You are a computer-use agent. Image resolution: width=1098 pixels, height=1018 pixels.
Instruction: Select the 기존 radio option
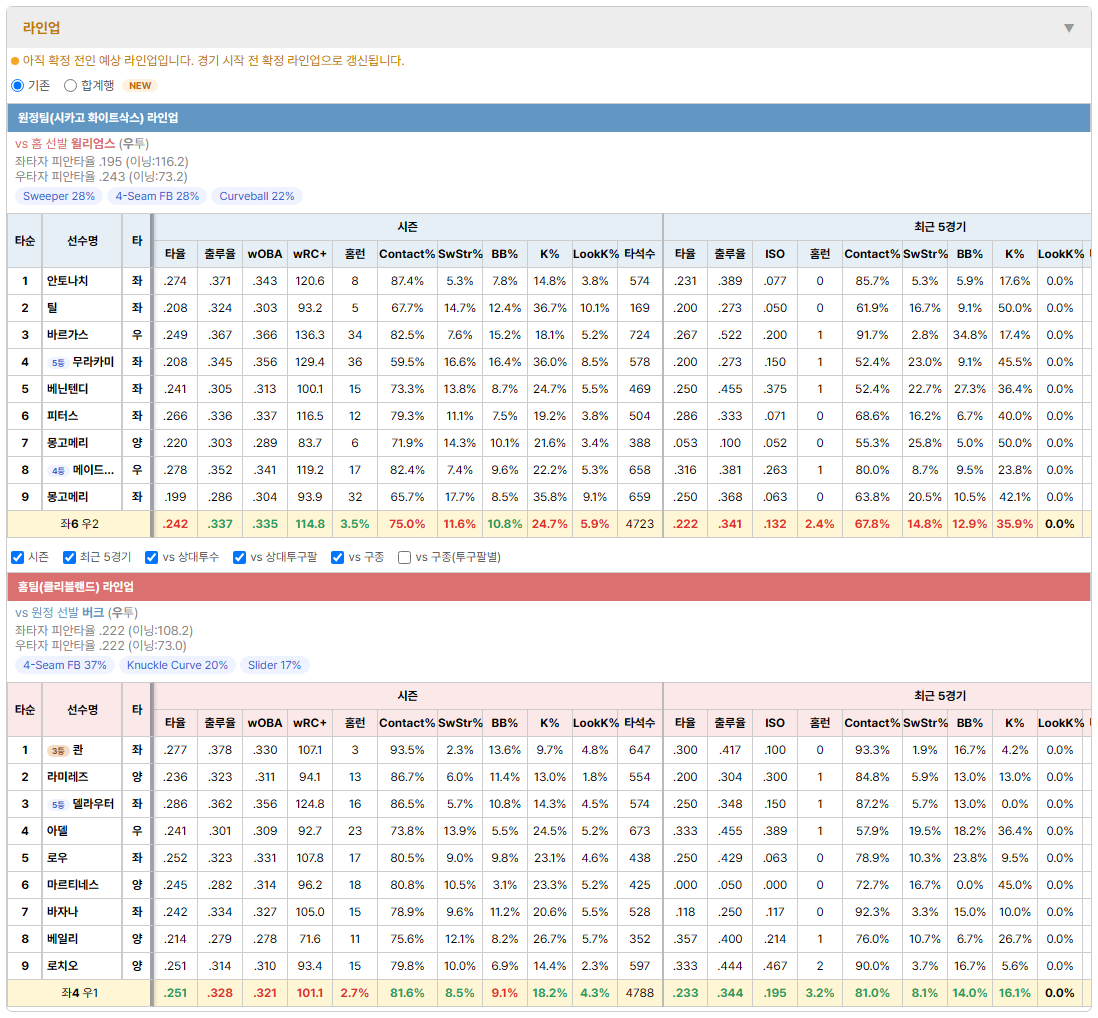point(18,85)
